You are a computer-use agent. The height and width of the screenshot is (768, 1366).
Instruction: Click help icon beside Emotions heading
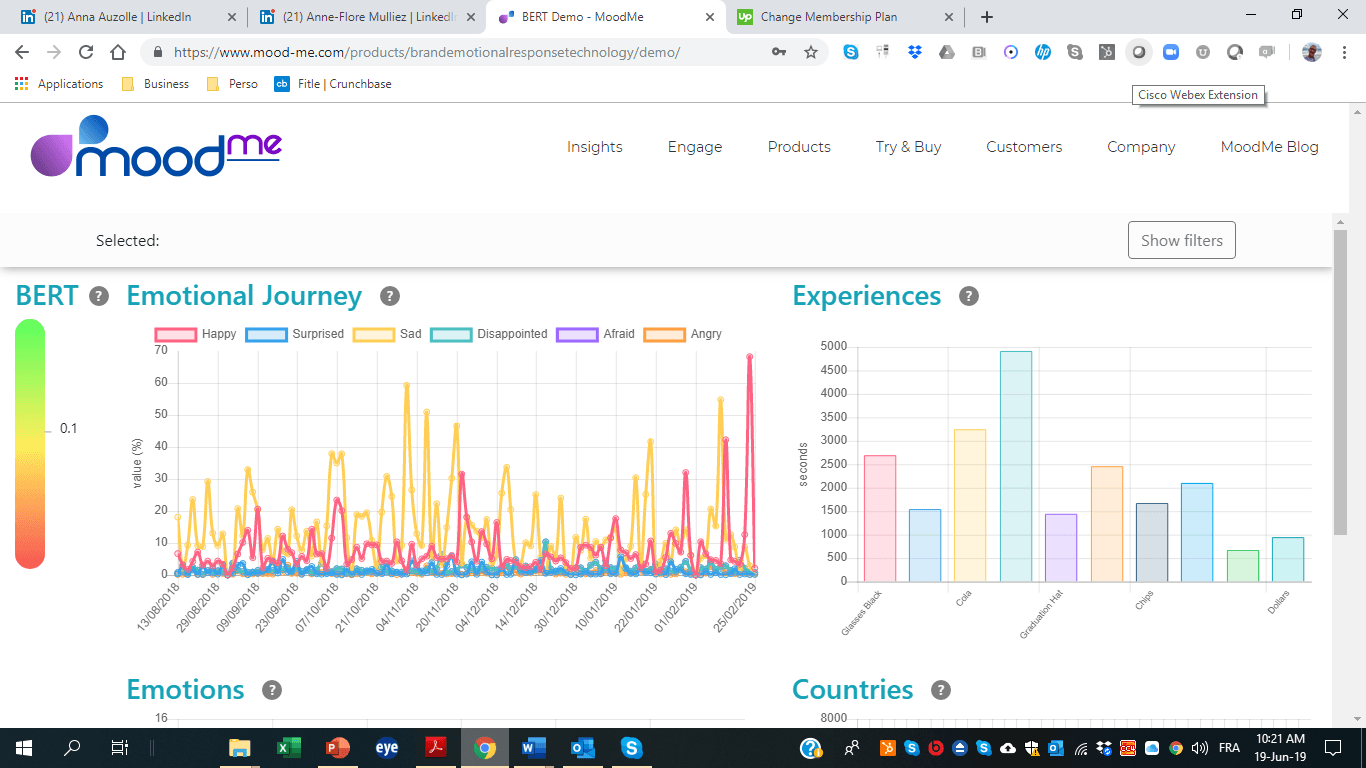click(271, 690)
